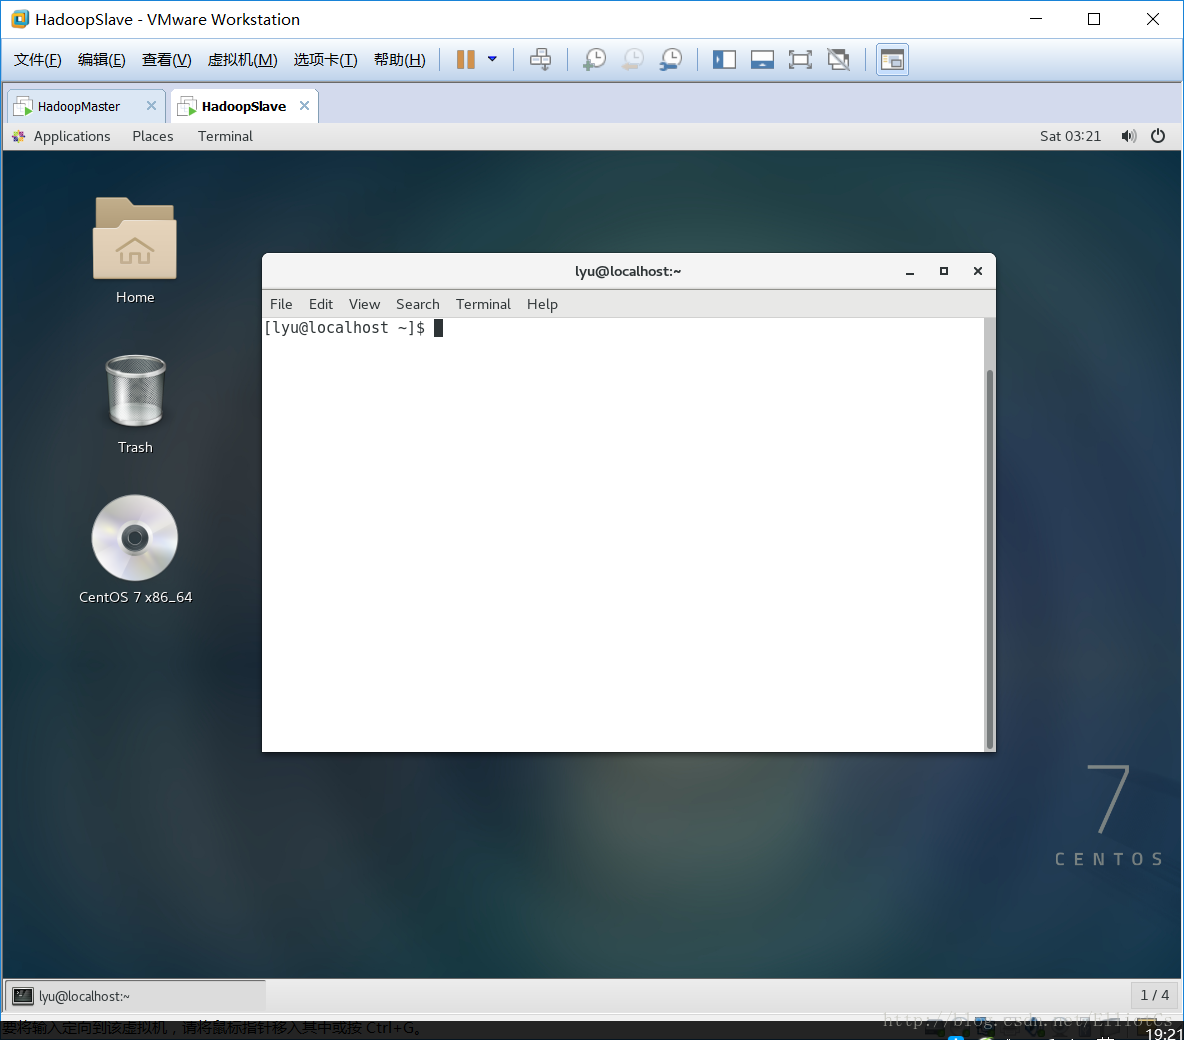Open the terminal Edit menu
Image resolution: width=1184 pixels, height=1040 pixels.
(x=320, y=304)
